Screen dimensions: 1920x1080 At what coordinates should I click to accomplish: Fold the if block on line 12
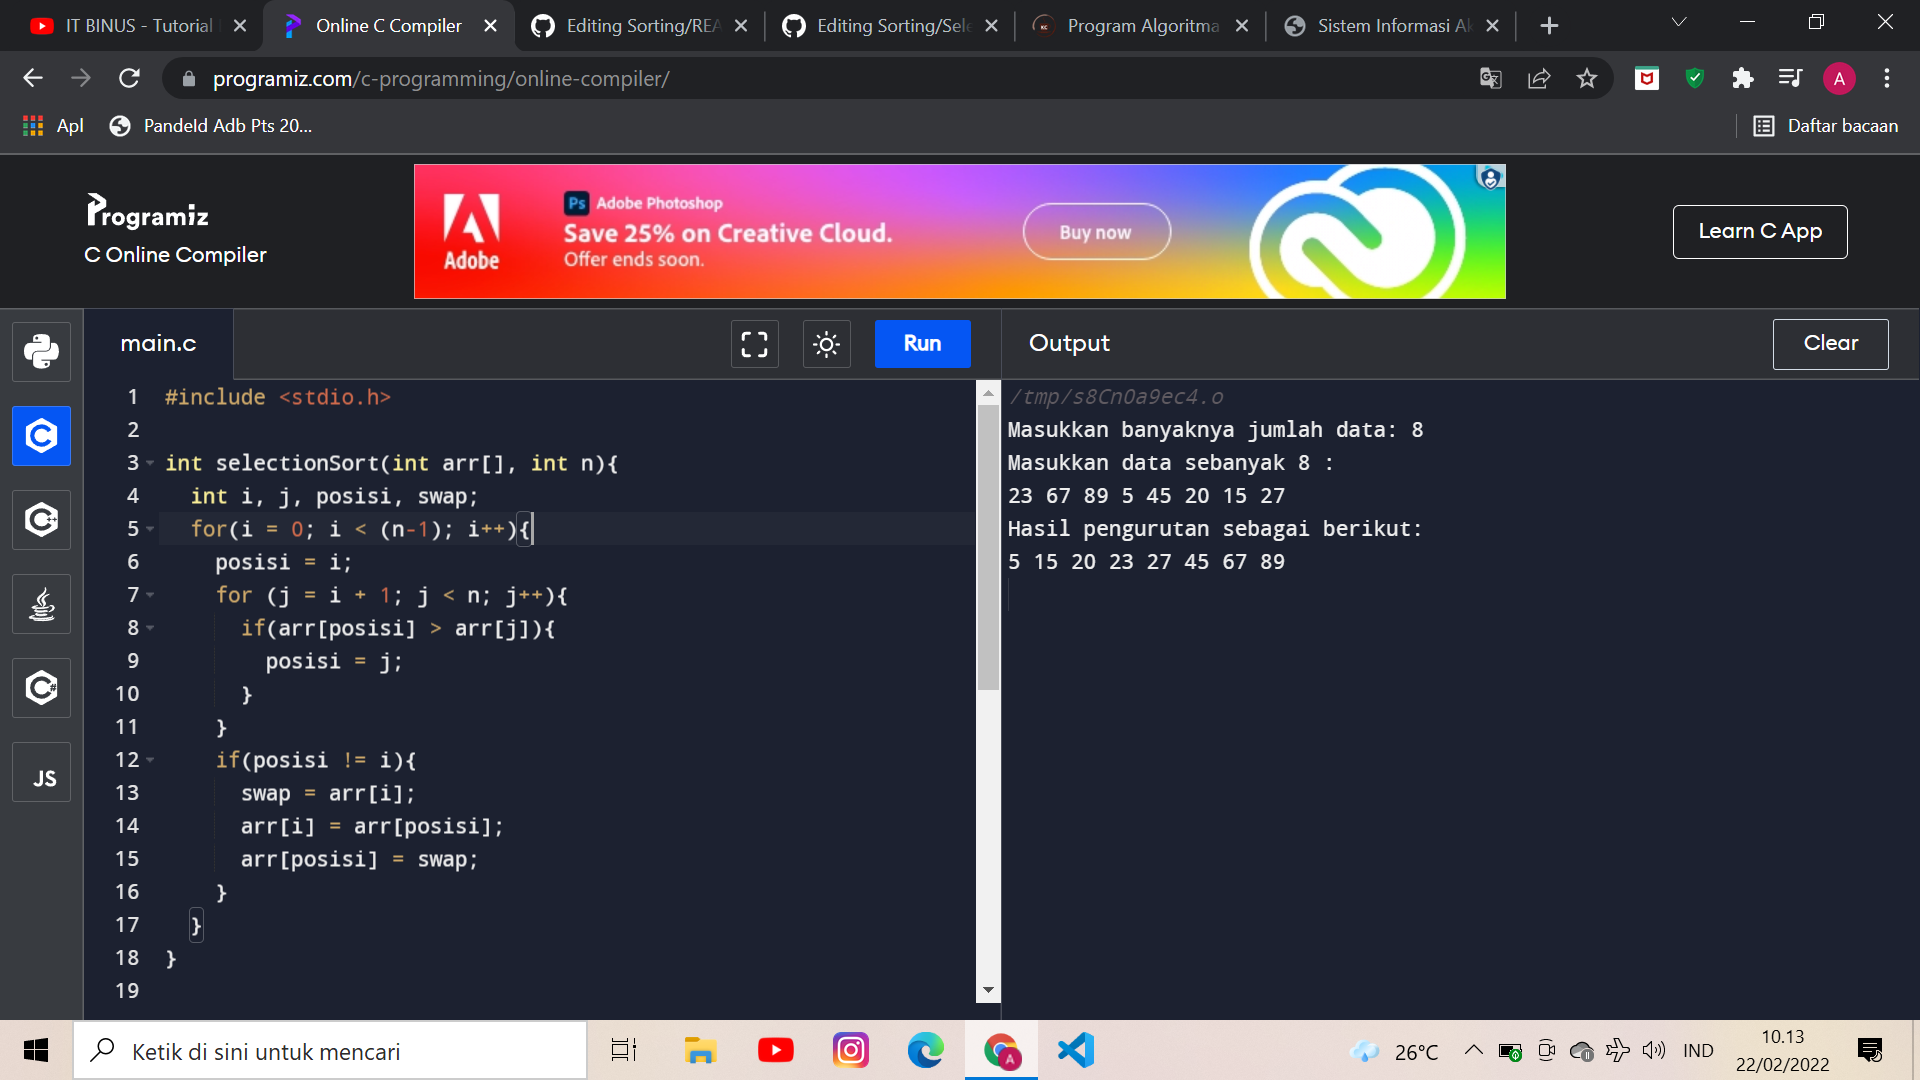tap(149, 760)
